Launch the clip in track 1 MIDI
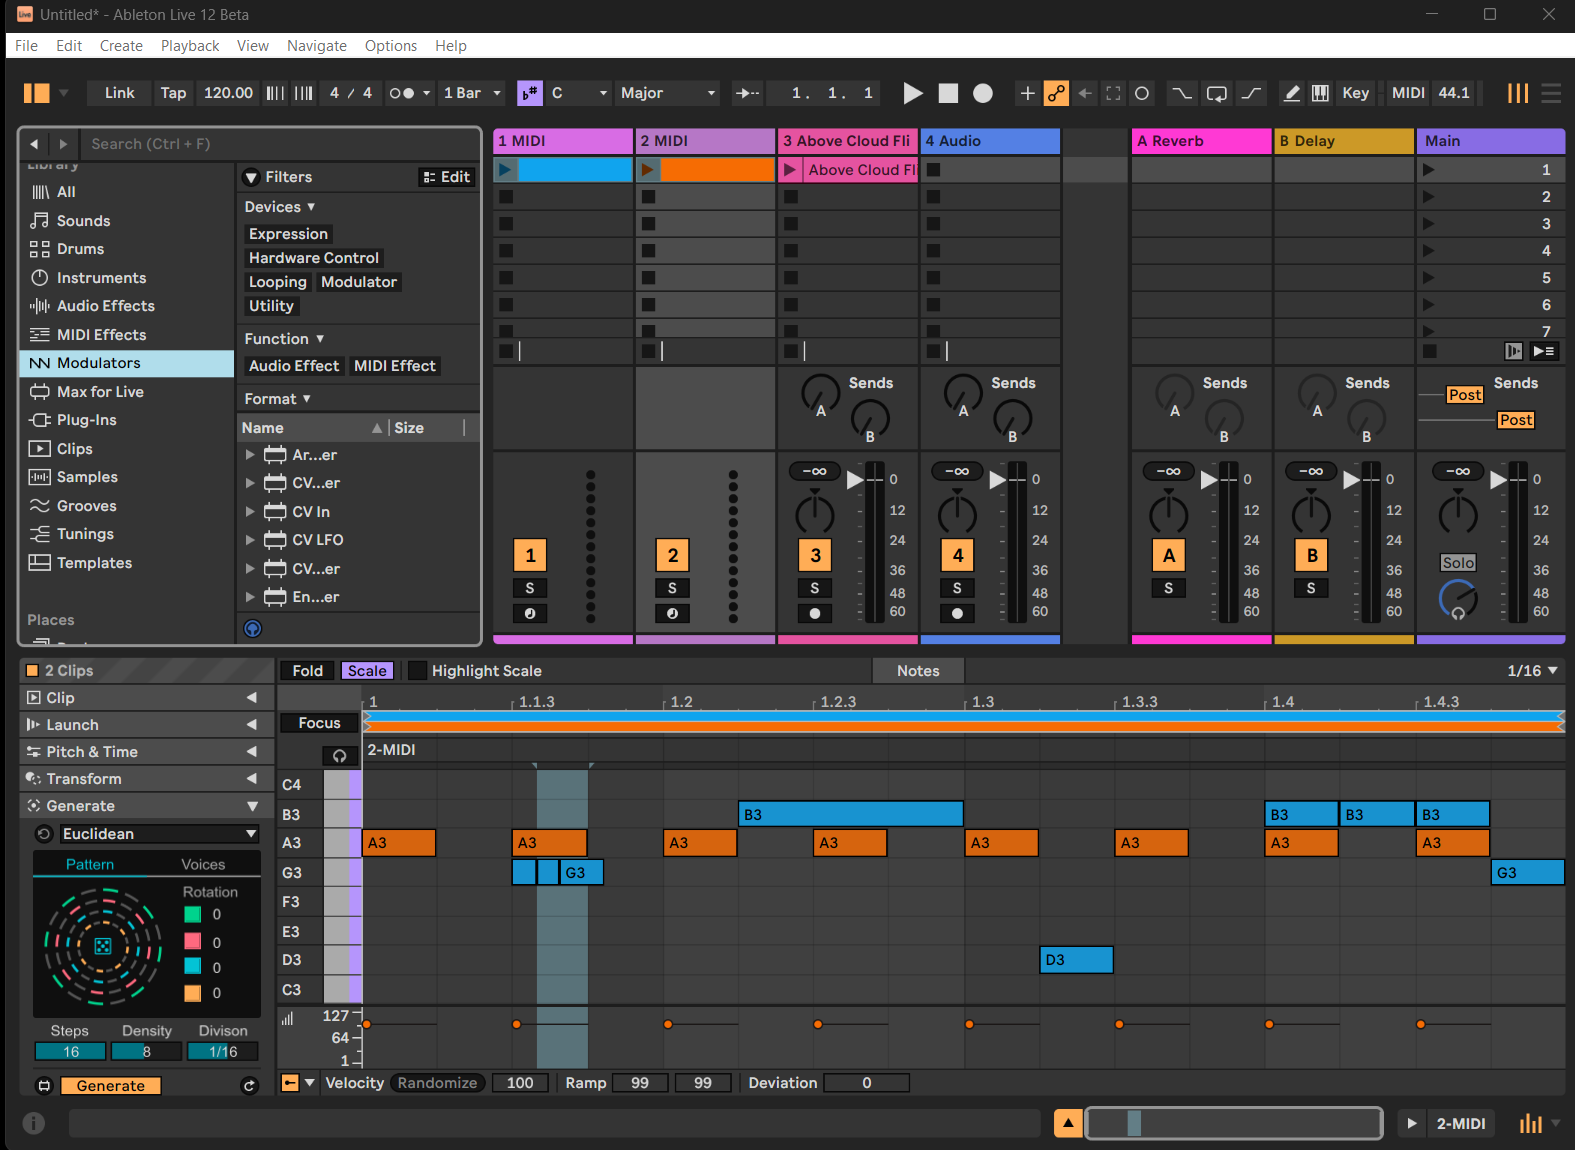Screen dimensions: 1575x1150 click(x=506, y=170)
